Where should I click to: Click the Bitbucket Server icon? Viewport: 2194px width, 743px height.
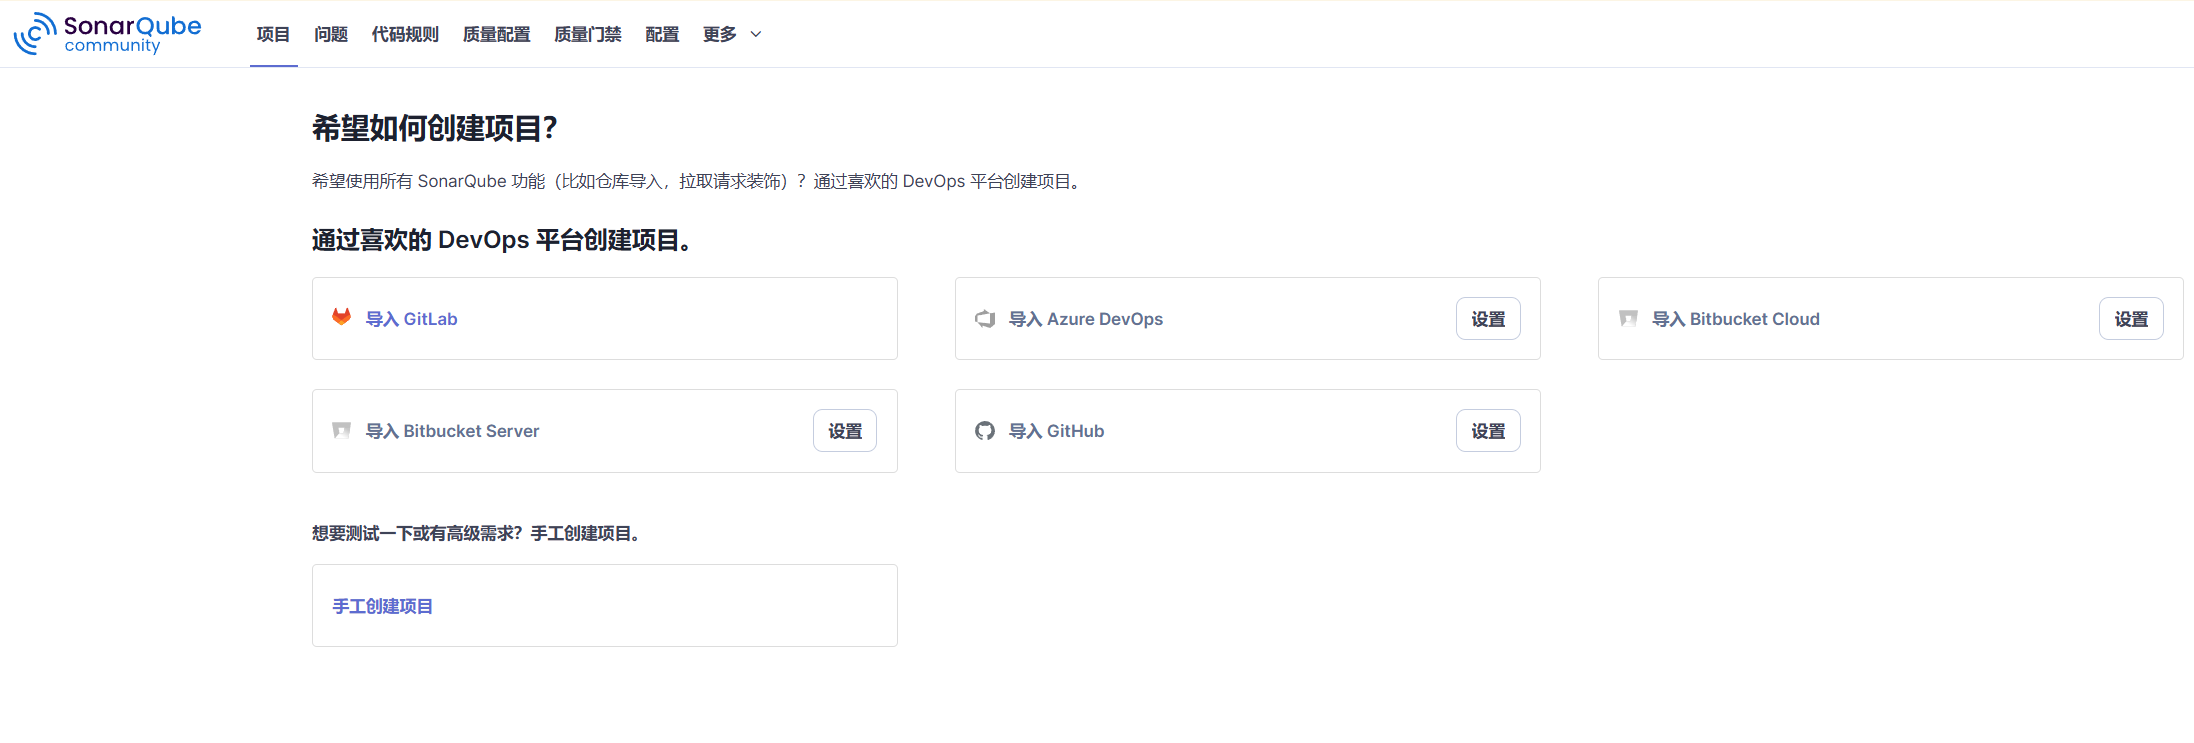click(342, 431)
